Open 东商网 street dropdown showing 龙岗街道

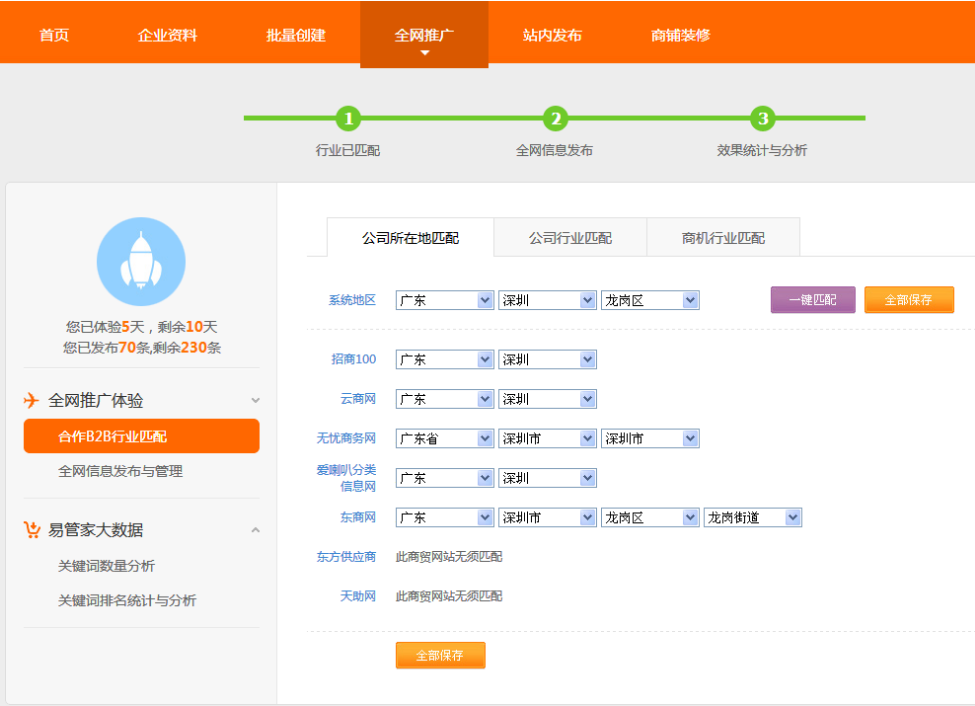click(752, 517)
